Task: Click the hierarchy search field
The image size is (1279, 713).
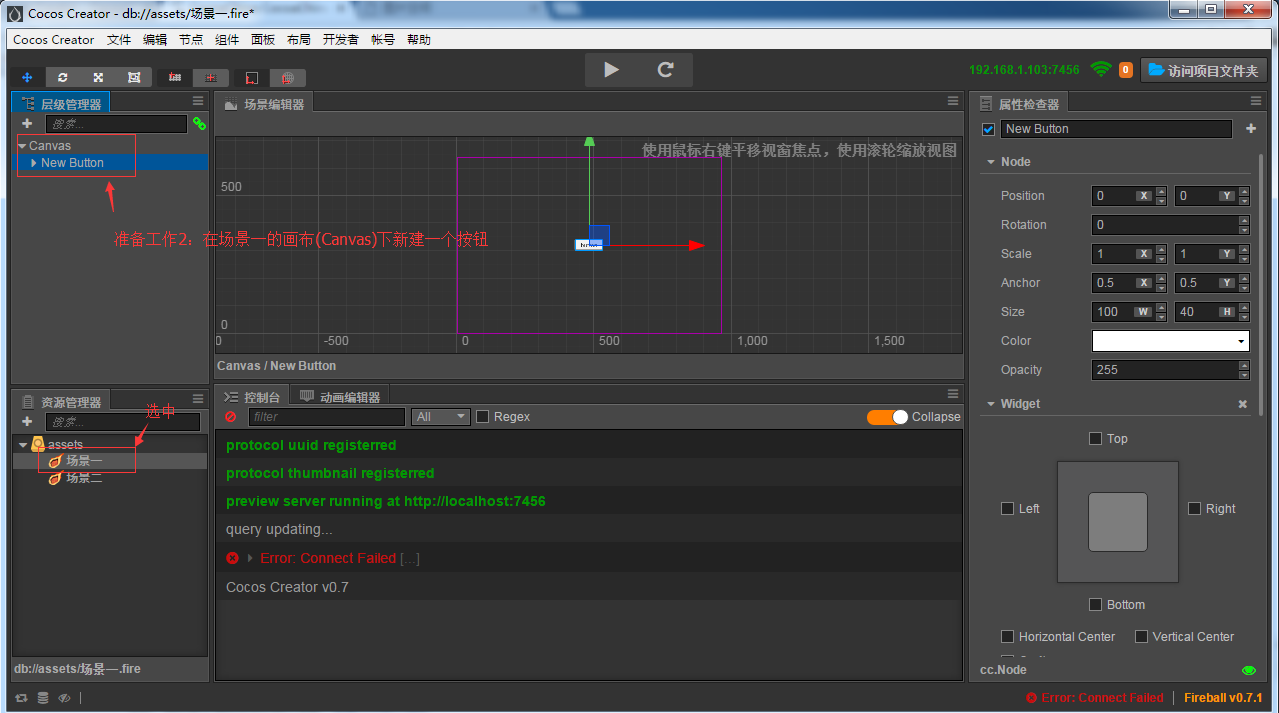Action: (116, 124)
